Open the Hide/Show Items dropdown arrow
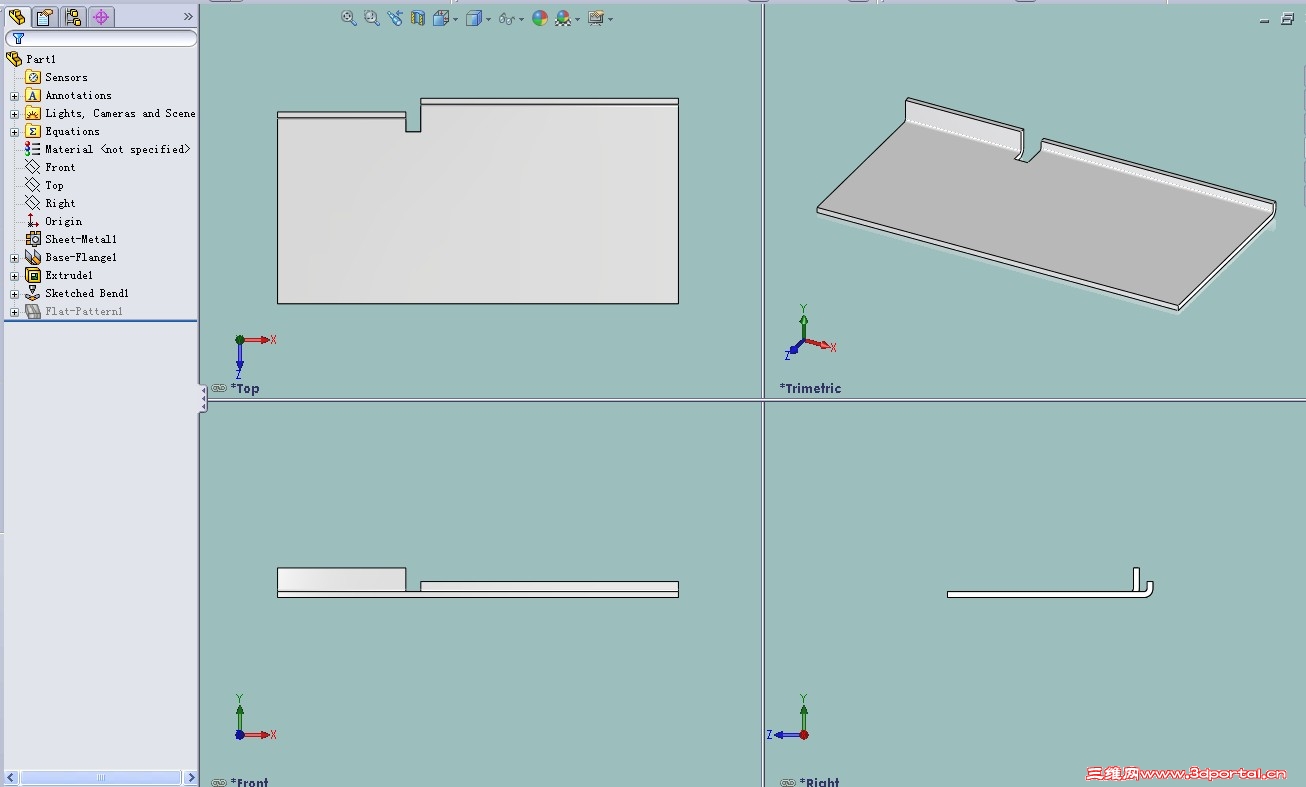This screenshot has width=1306, height=787. pos(522,19)
